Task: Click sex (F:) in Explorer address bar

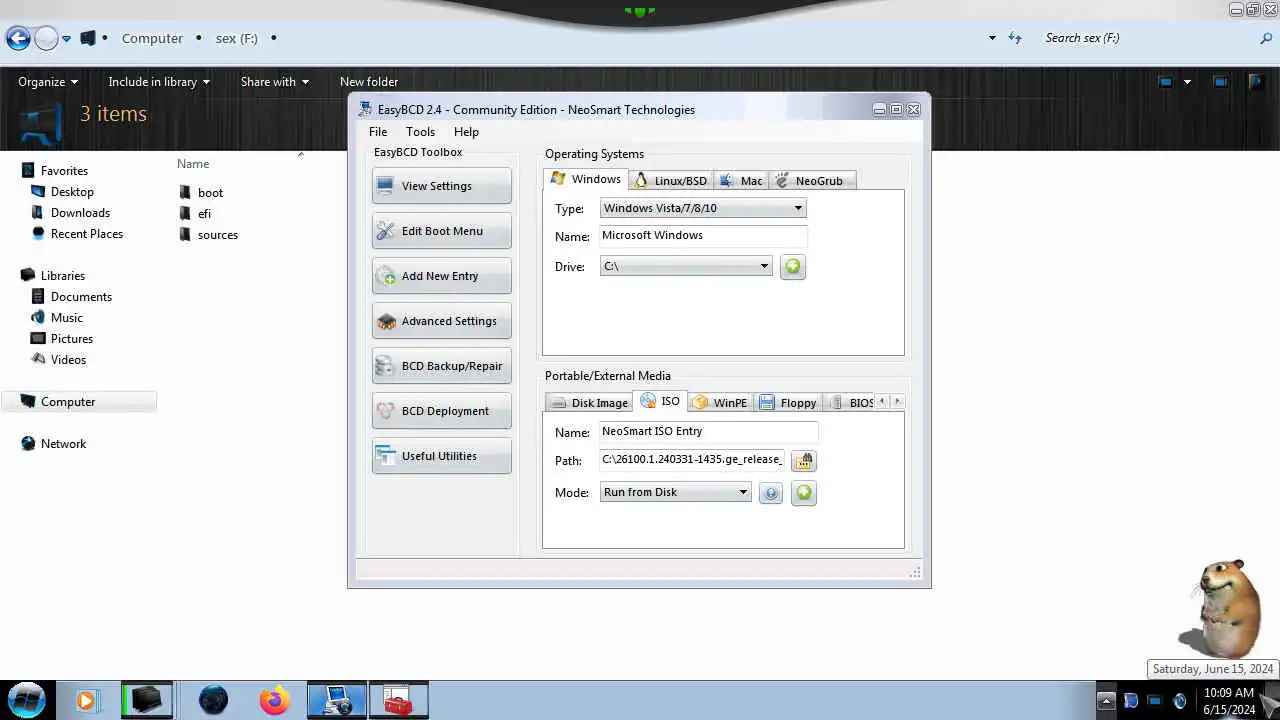Action: click(x=237, y=38)
